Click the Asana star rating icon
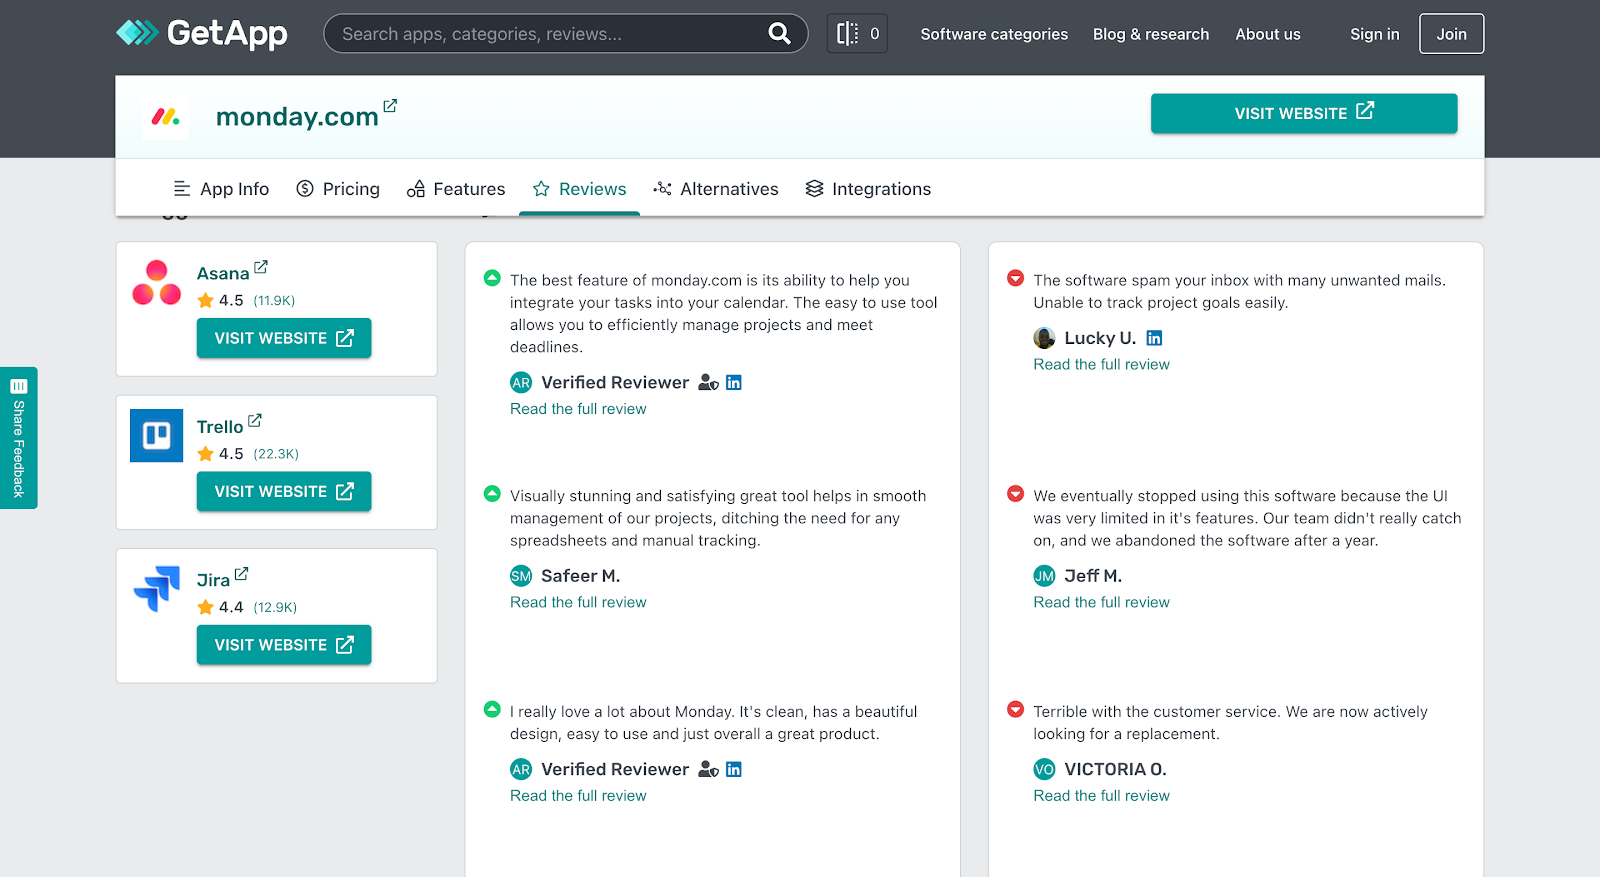This screenshot has height=877, width=1600. click(x=206, y=300)
